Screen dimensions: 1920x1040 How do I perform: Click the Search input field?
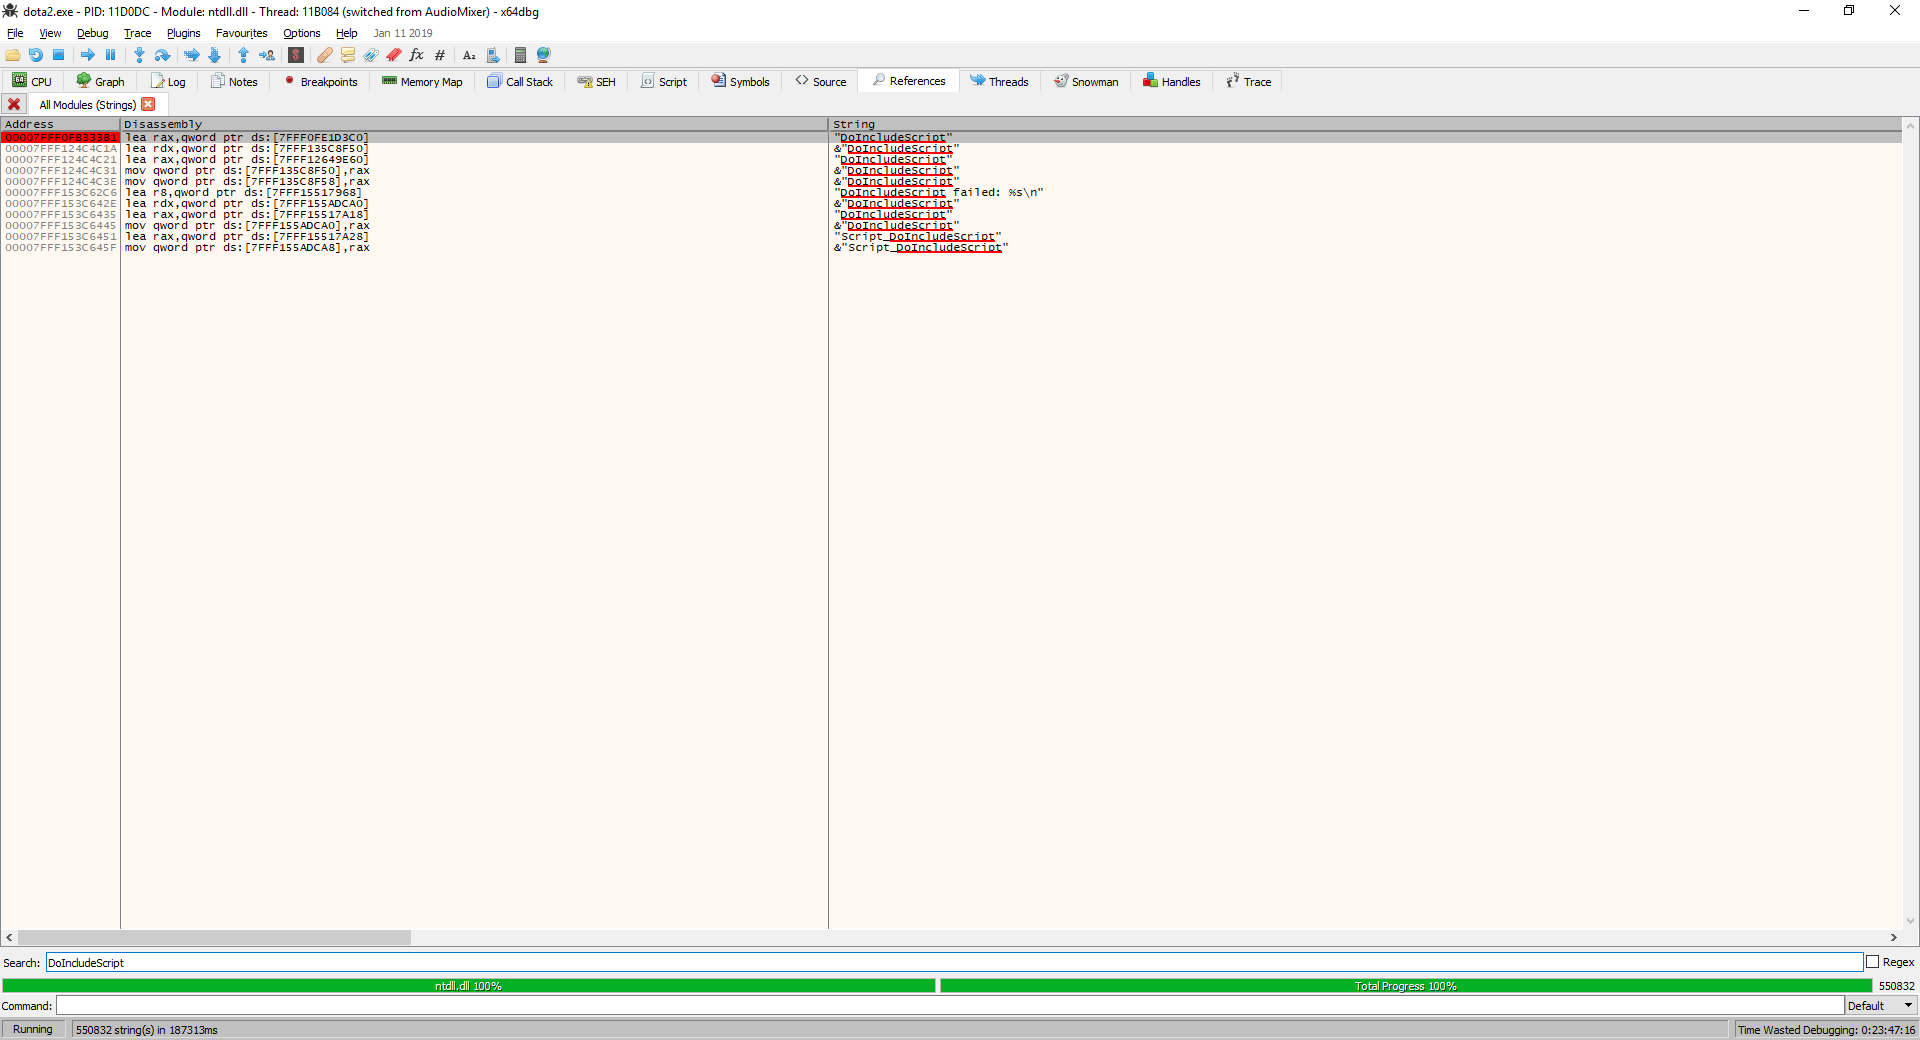point(954,962)
